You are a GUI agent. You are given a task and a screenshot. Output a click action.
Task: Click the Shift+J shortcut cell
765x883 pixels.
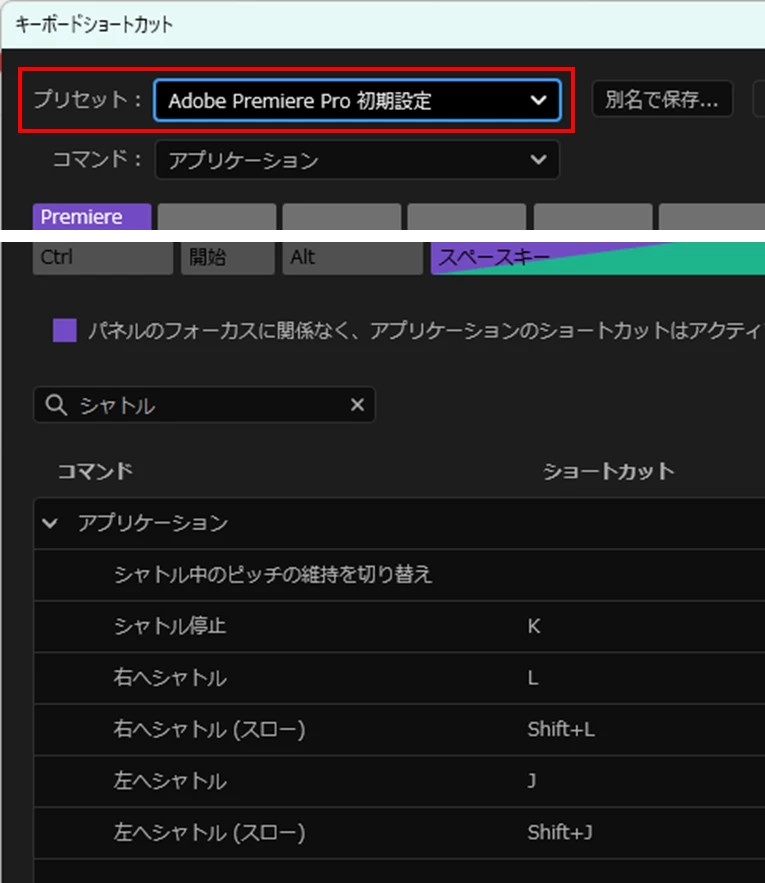(x=560, y=833)
